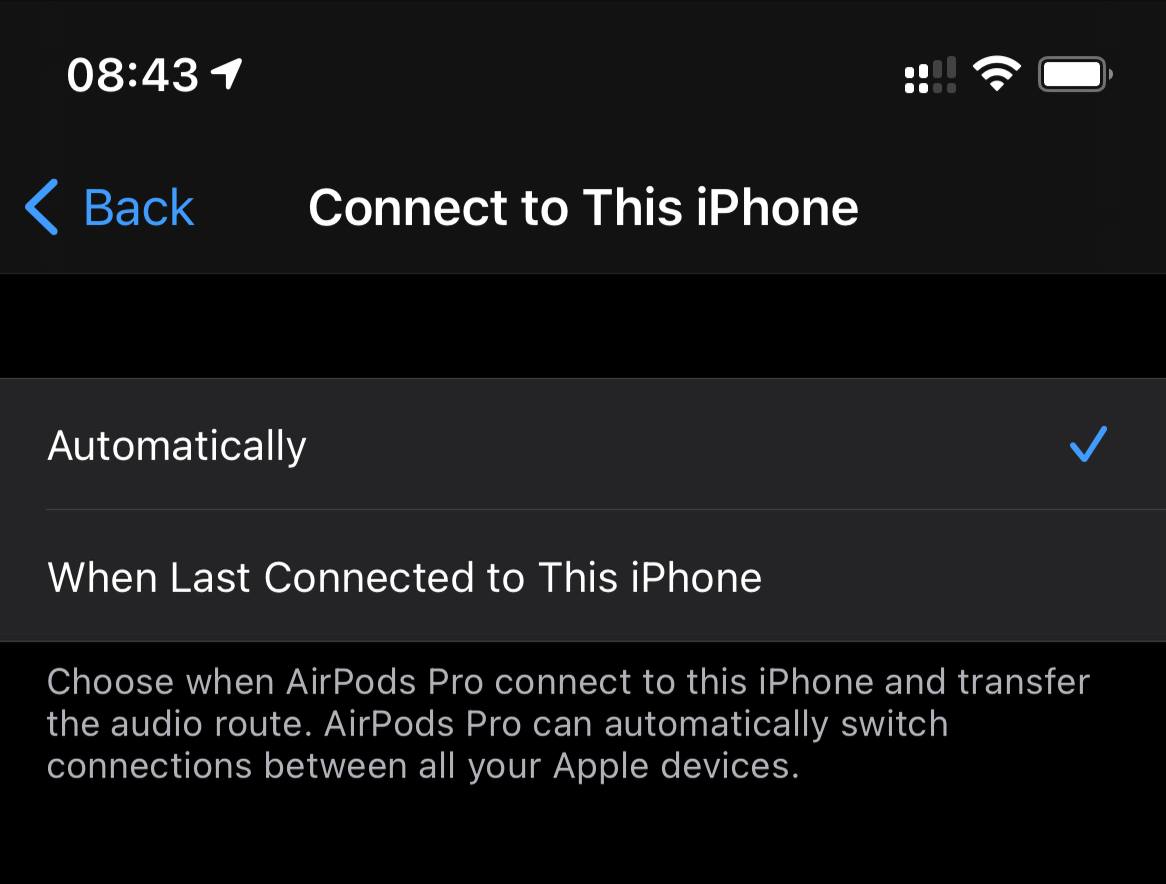Tap the Wi-Fi status icon
Viewport: 1166px width, 884px height.
pos(996,74)
